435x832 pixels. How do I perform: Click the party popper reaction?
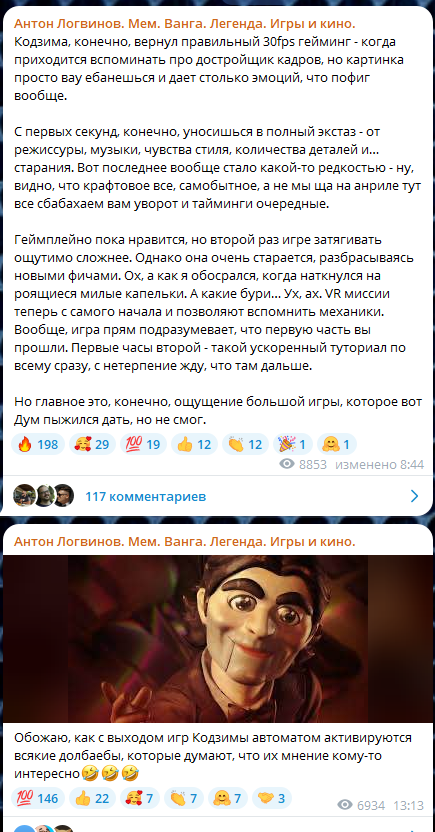coord(293,444)
